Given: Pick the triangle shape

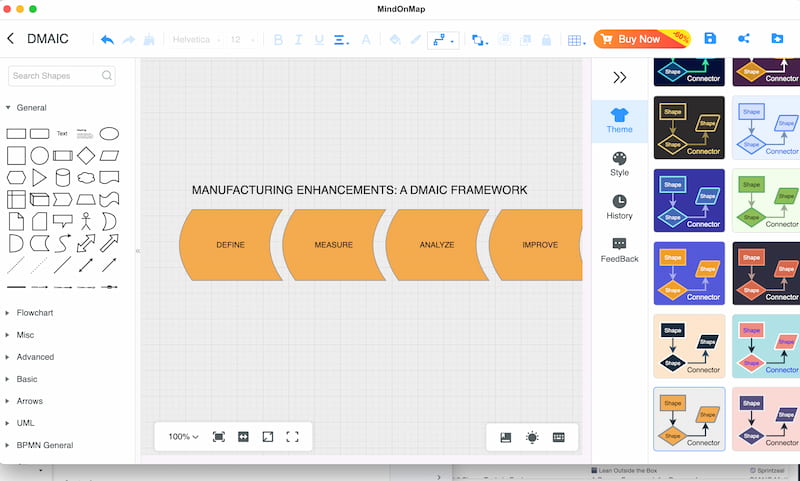Looking at the screenshot, I should (39, 178).
